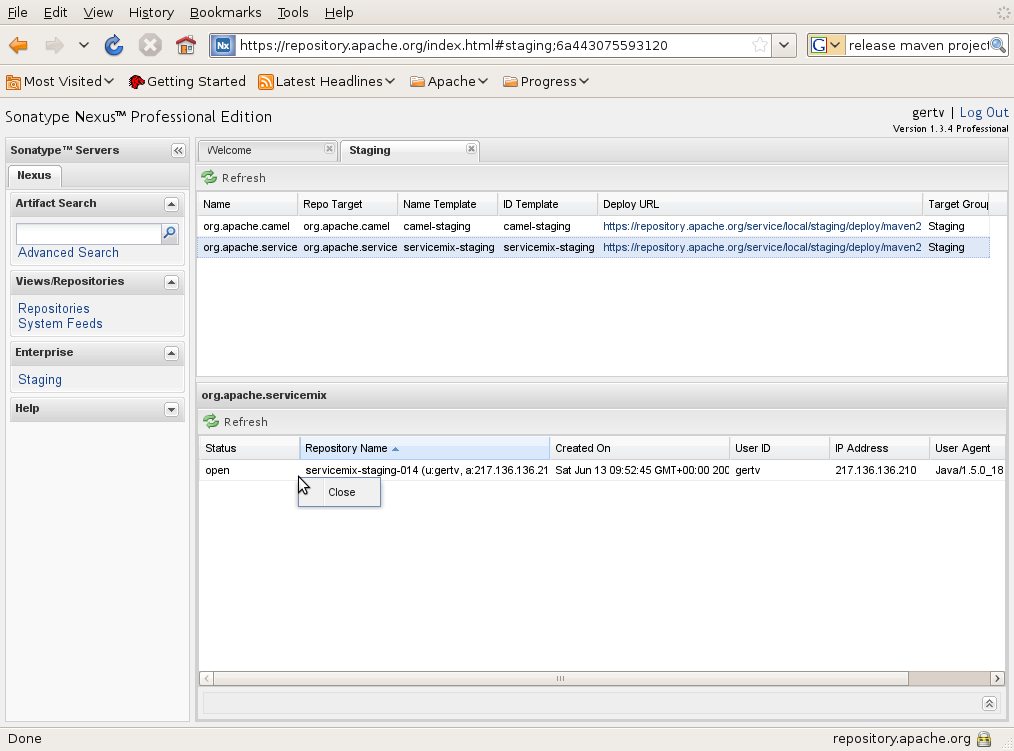Select the servicemix-staging-014 repository row

click(602, 470)
